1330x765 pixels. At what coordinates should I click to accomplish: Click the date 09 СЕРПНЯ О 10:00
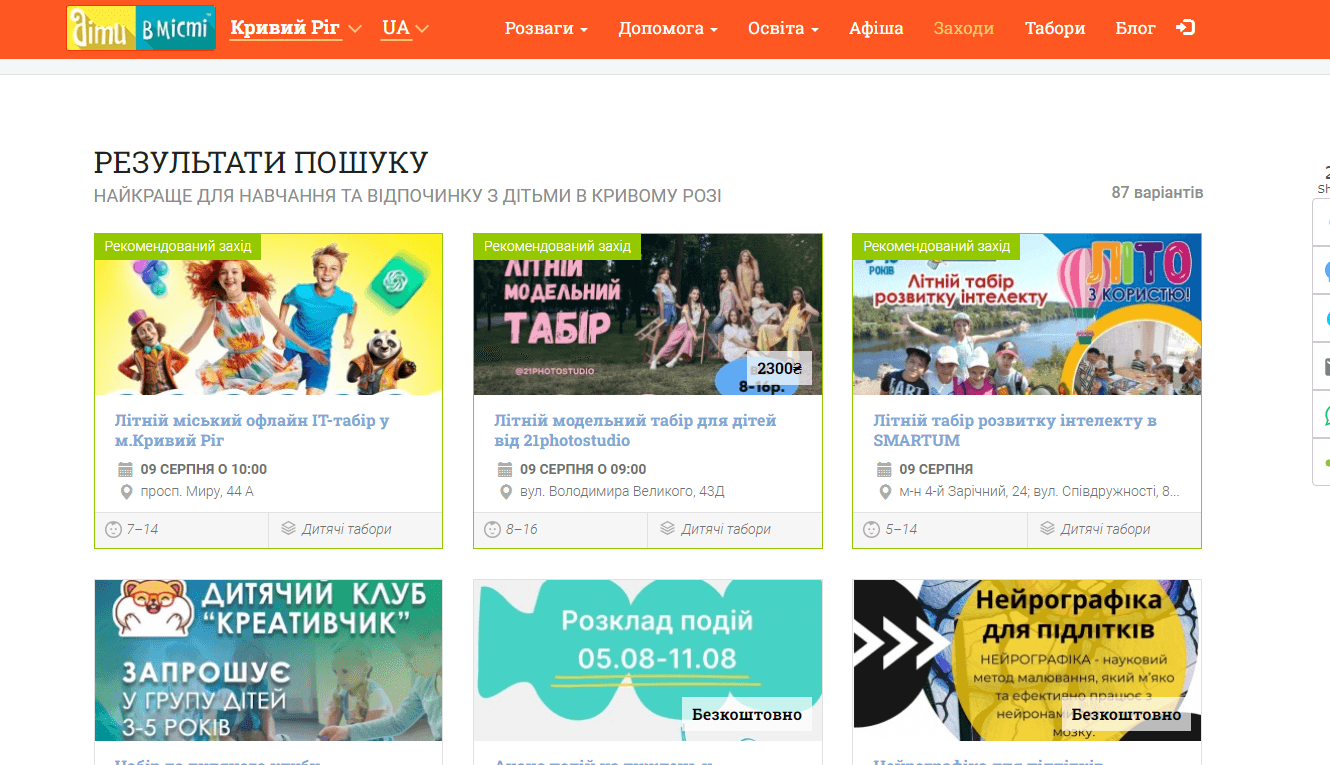(204, 469)
